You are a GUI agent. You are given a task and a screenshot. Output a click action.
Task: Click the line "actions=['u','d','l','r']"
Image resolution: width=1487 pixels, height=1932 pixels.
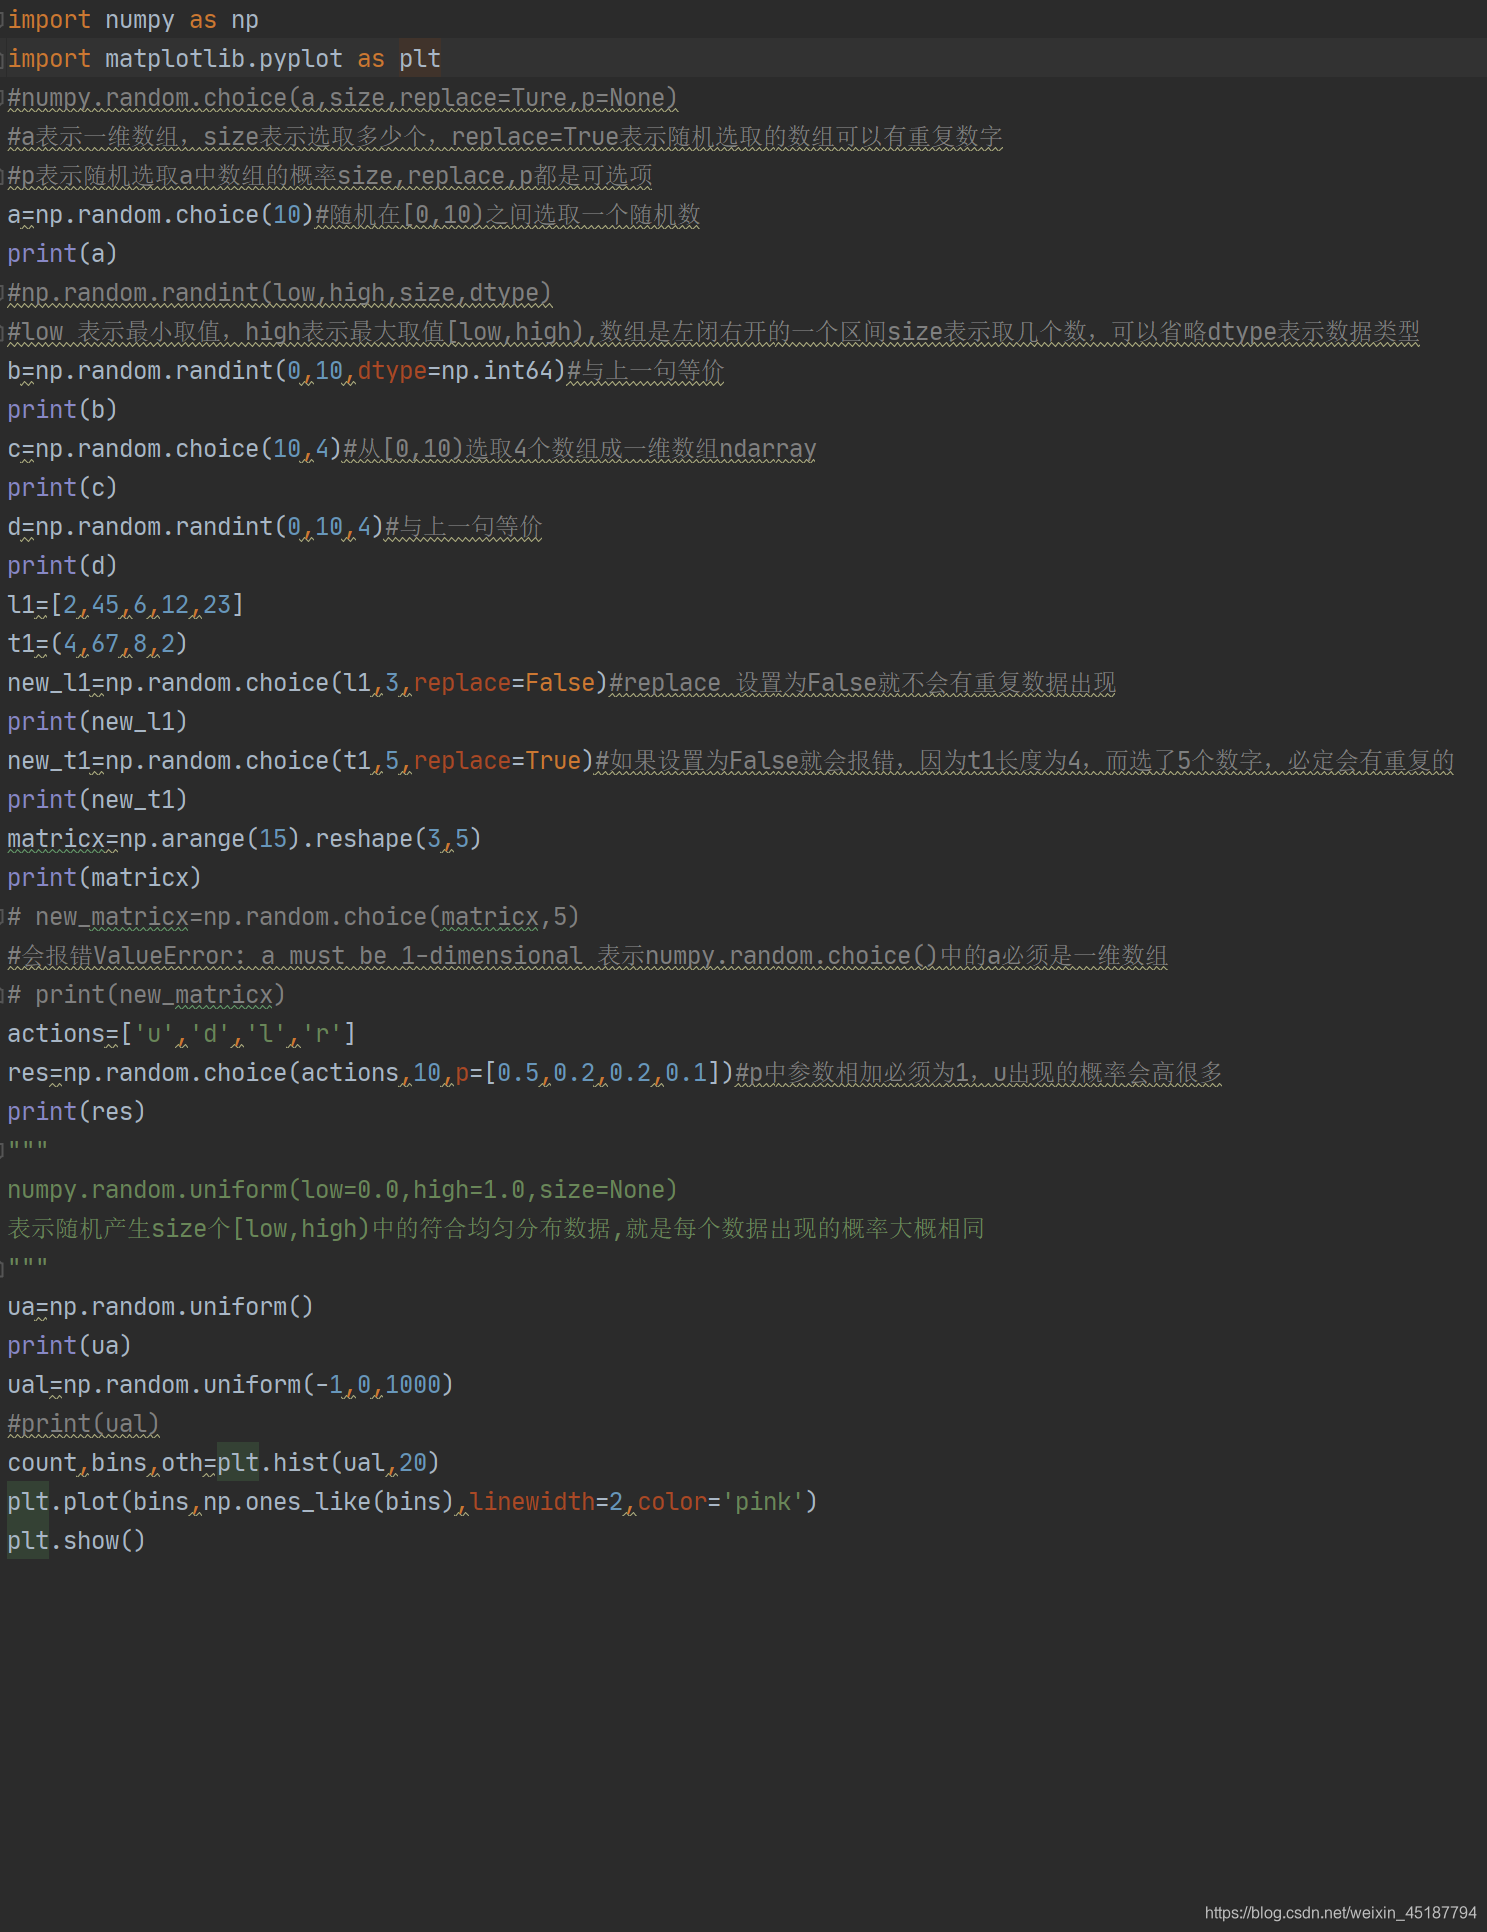point(181,1034)
